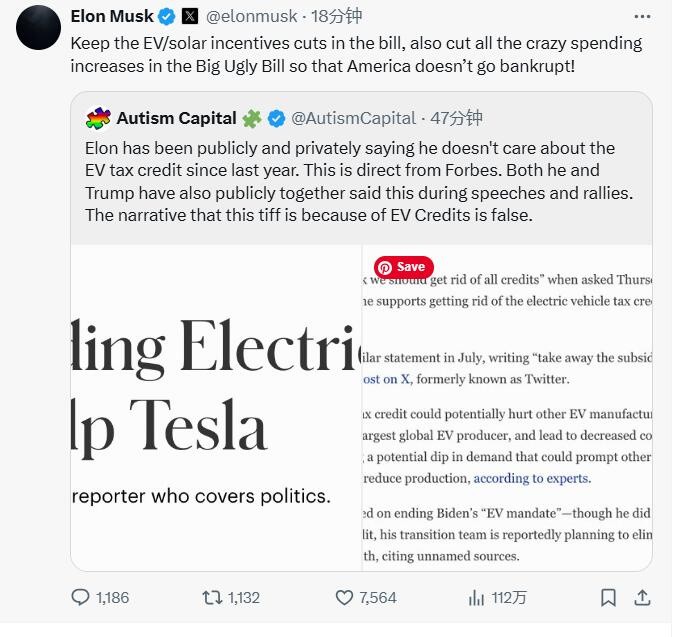Image resolution: width=675 pixels, height=637 pixels.
Task: Repost the tweet via retweet icon
Action: 212,597
